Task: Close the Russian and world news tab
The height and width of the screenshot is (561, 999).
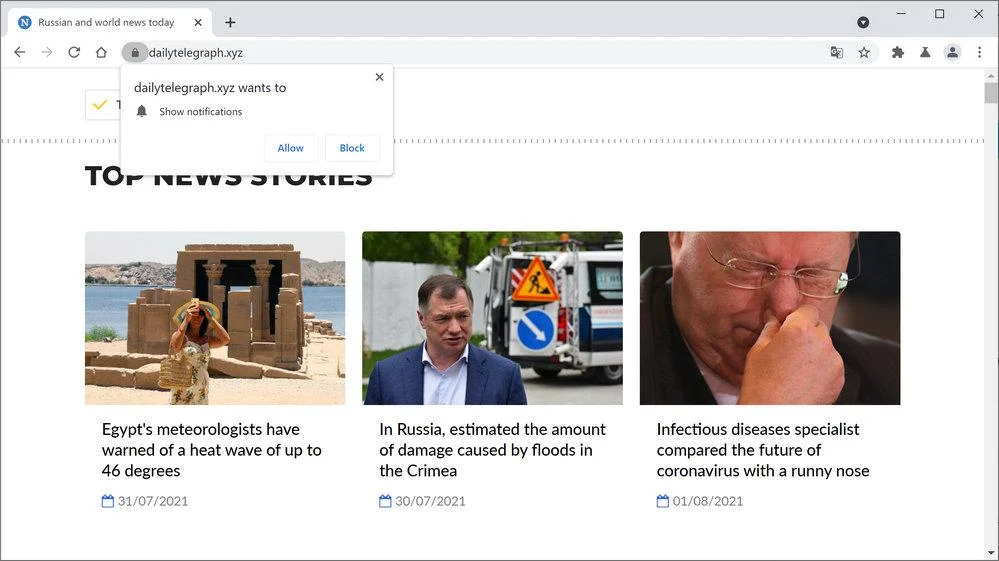Action: coord(198,22)
